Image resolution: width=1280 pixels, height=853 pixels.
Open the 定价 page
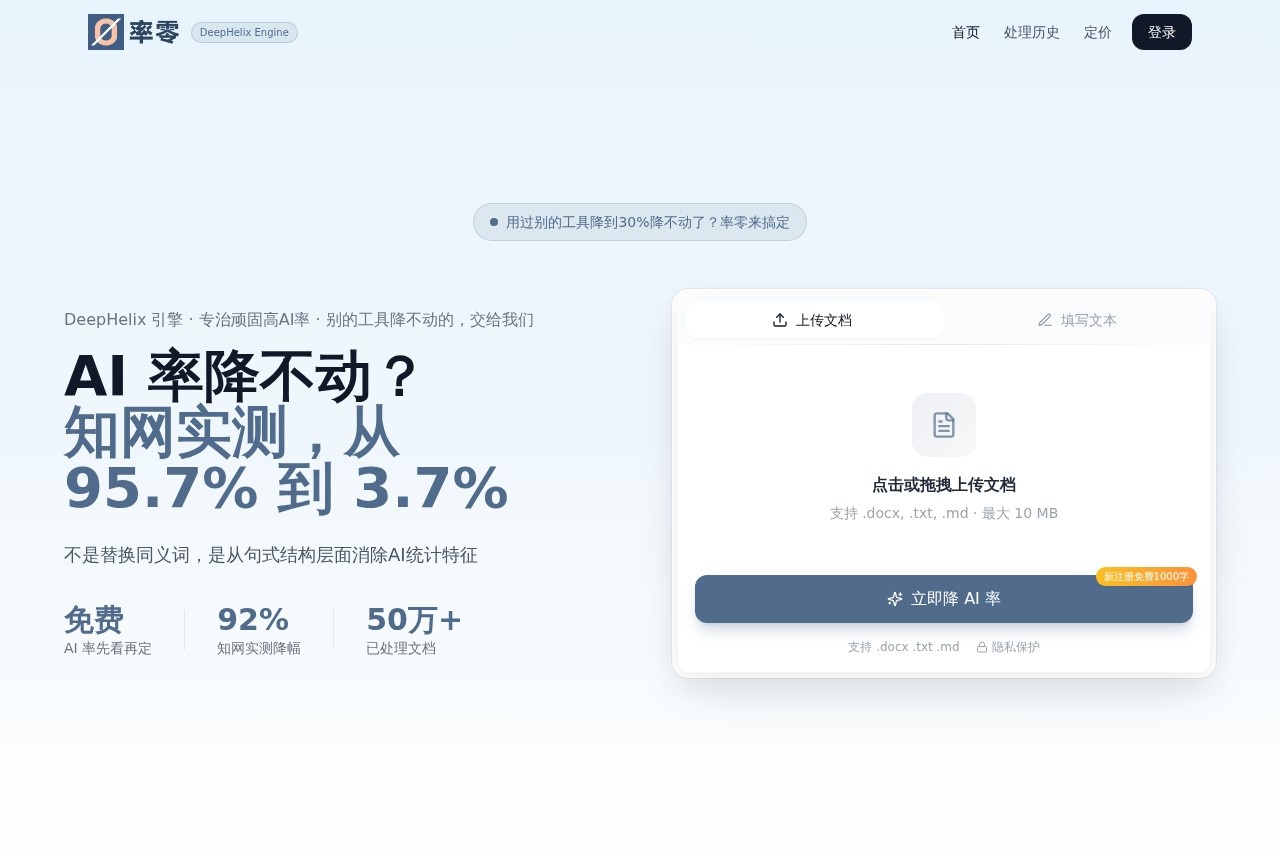pyautogui.click(x=1098, y=32)
